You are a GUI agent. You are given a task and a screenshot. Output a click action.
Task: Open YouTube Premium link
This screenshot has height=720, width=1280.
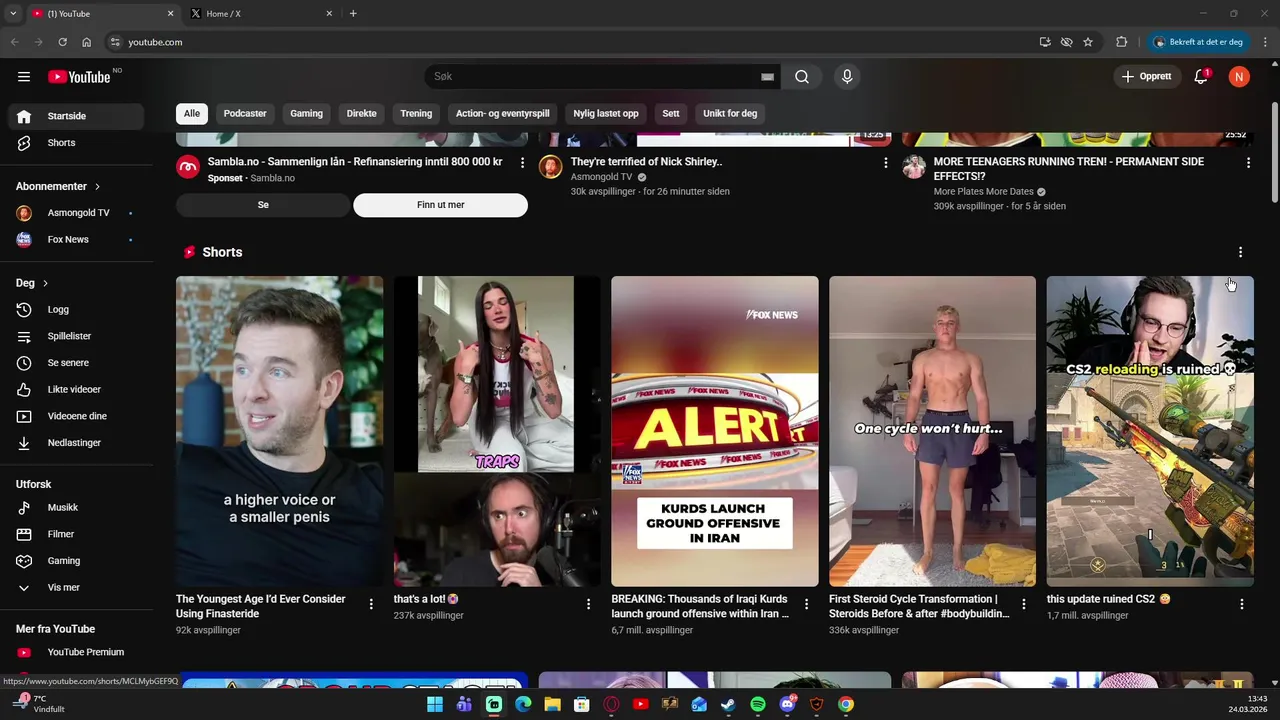tap(76, 652)
